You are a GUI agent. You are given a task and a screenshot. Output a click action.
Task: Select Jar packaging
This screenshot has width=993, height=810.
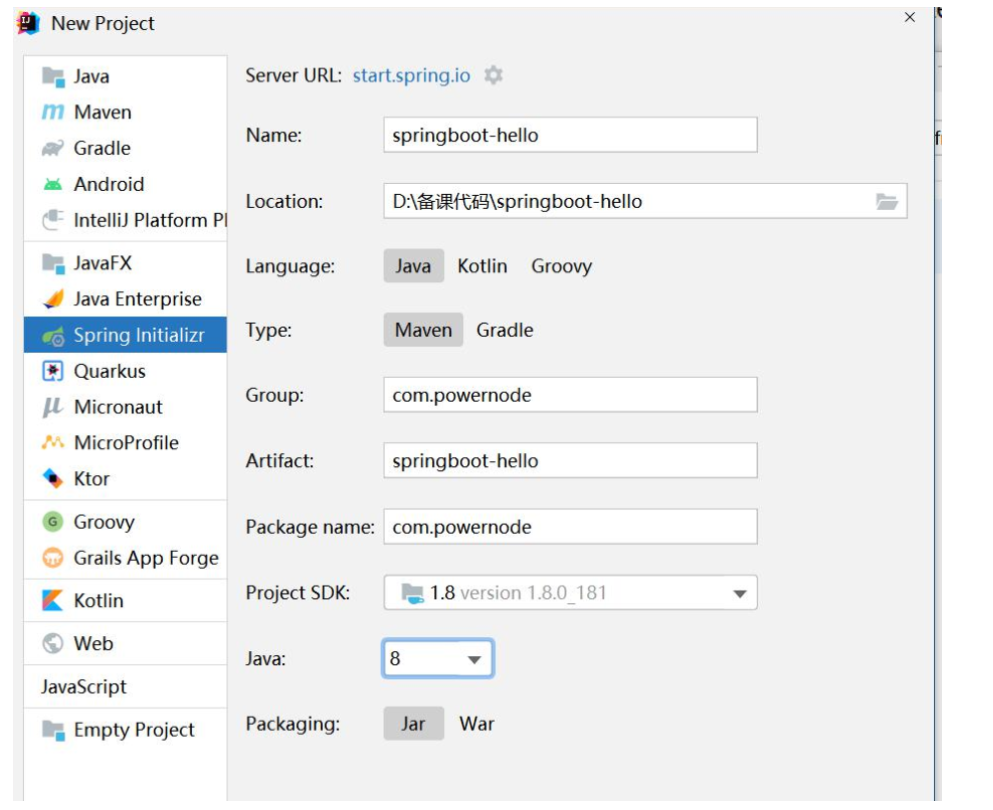tap(414, 724)
